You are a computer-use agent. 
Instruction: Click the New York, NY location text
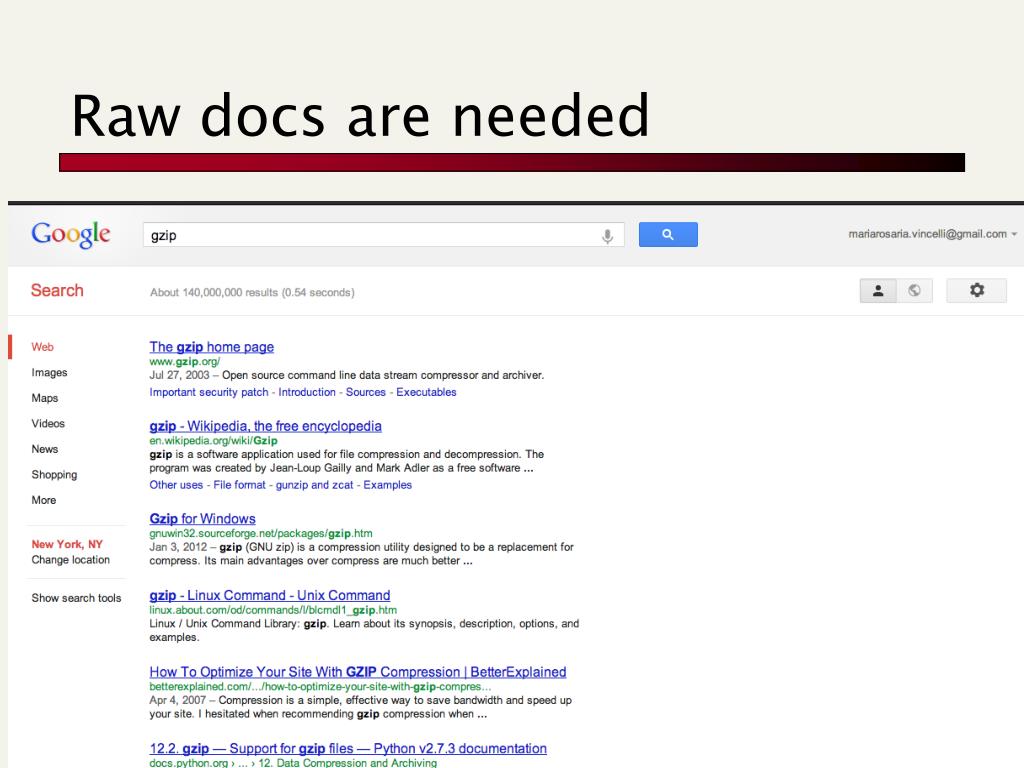pos(67,544)
